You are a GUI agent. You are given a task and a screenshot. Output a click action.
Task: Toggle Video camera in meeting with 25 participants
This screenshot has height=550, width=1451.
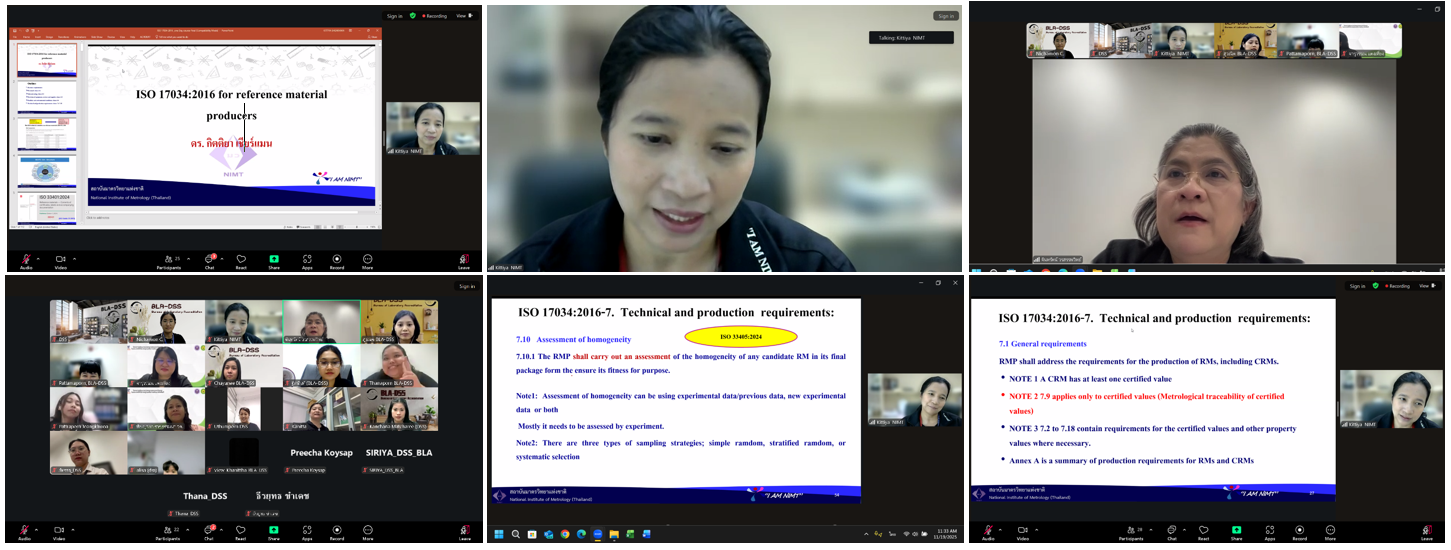(60, 258)
